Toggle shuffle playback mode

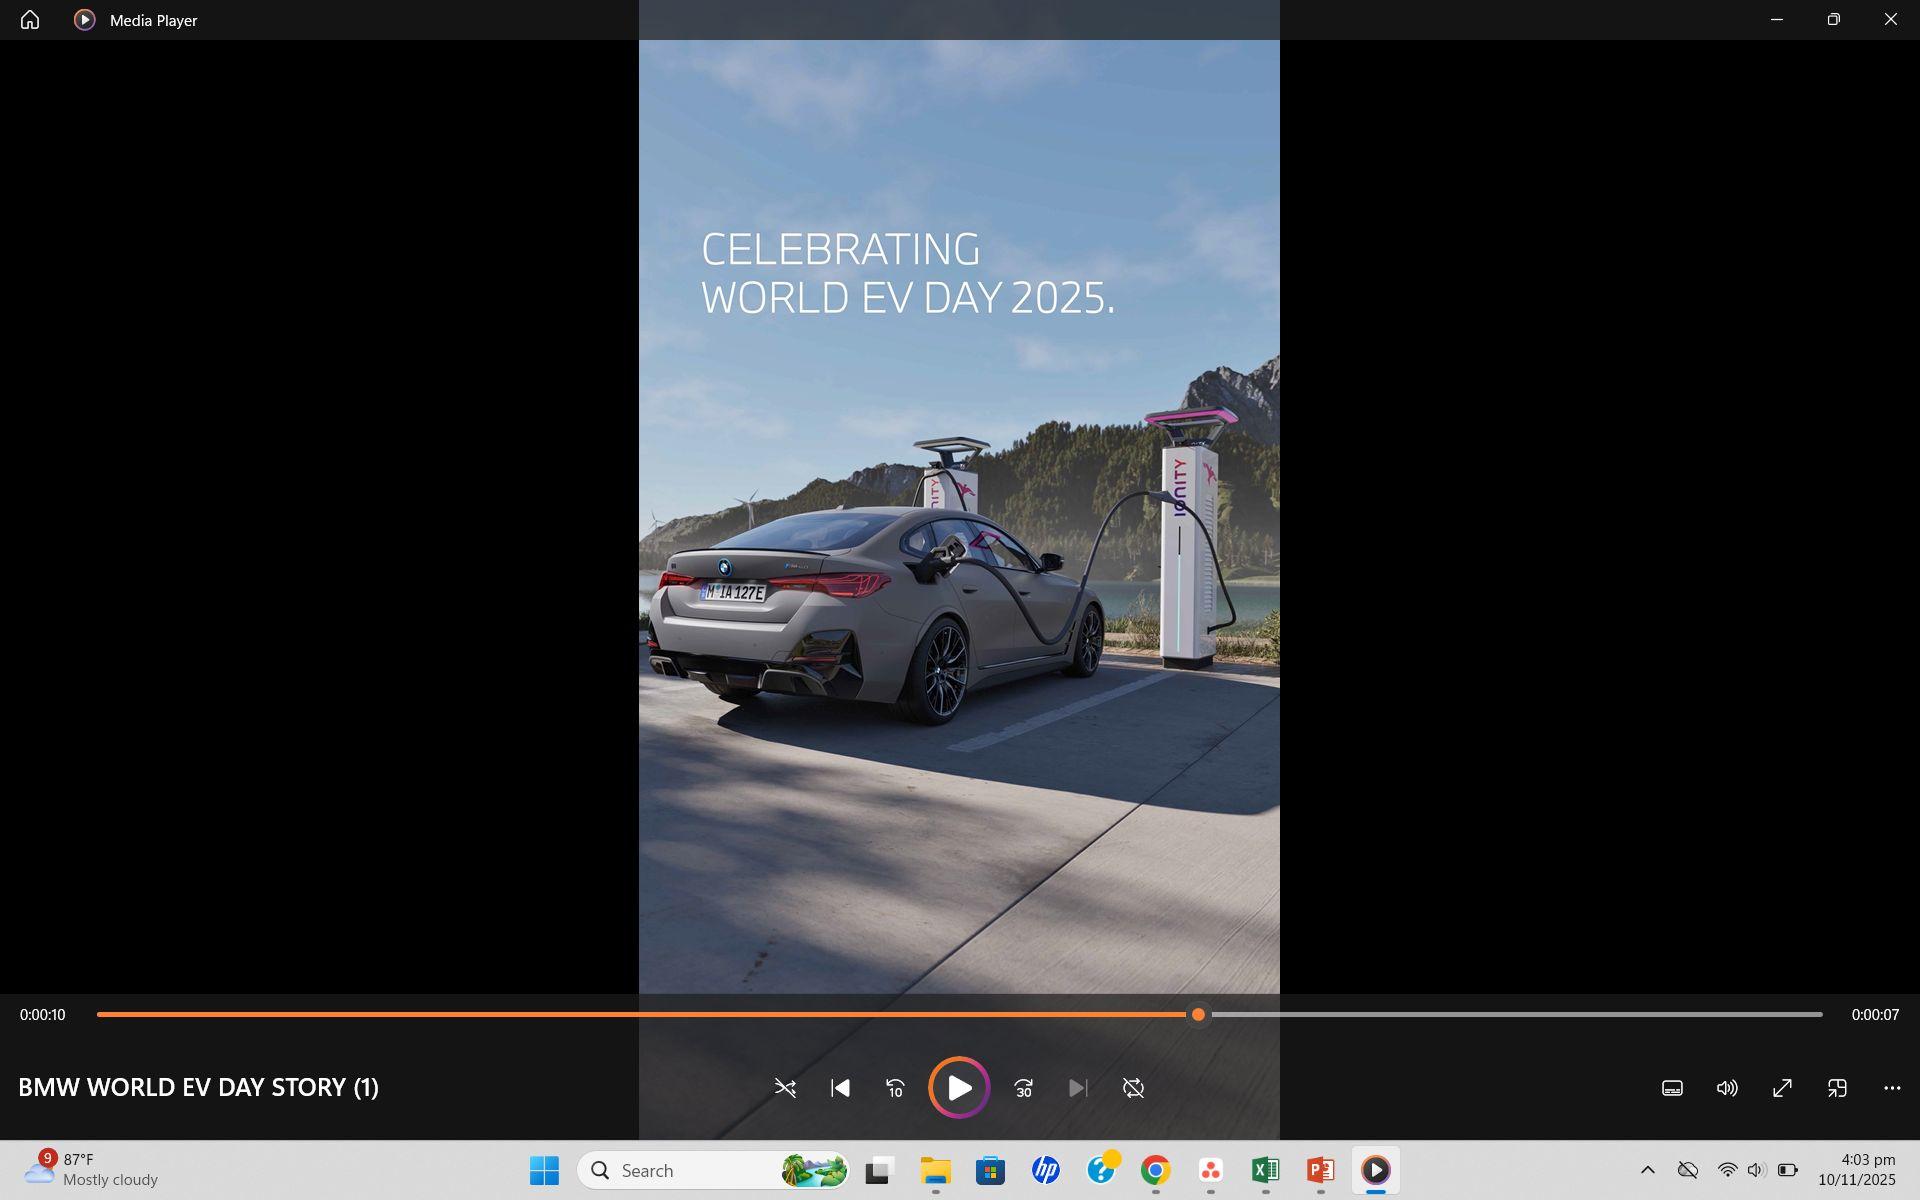(785, 1088)
